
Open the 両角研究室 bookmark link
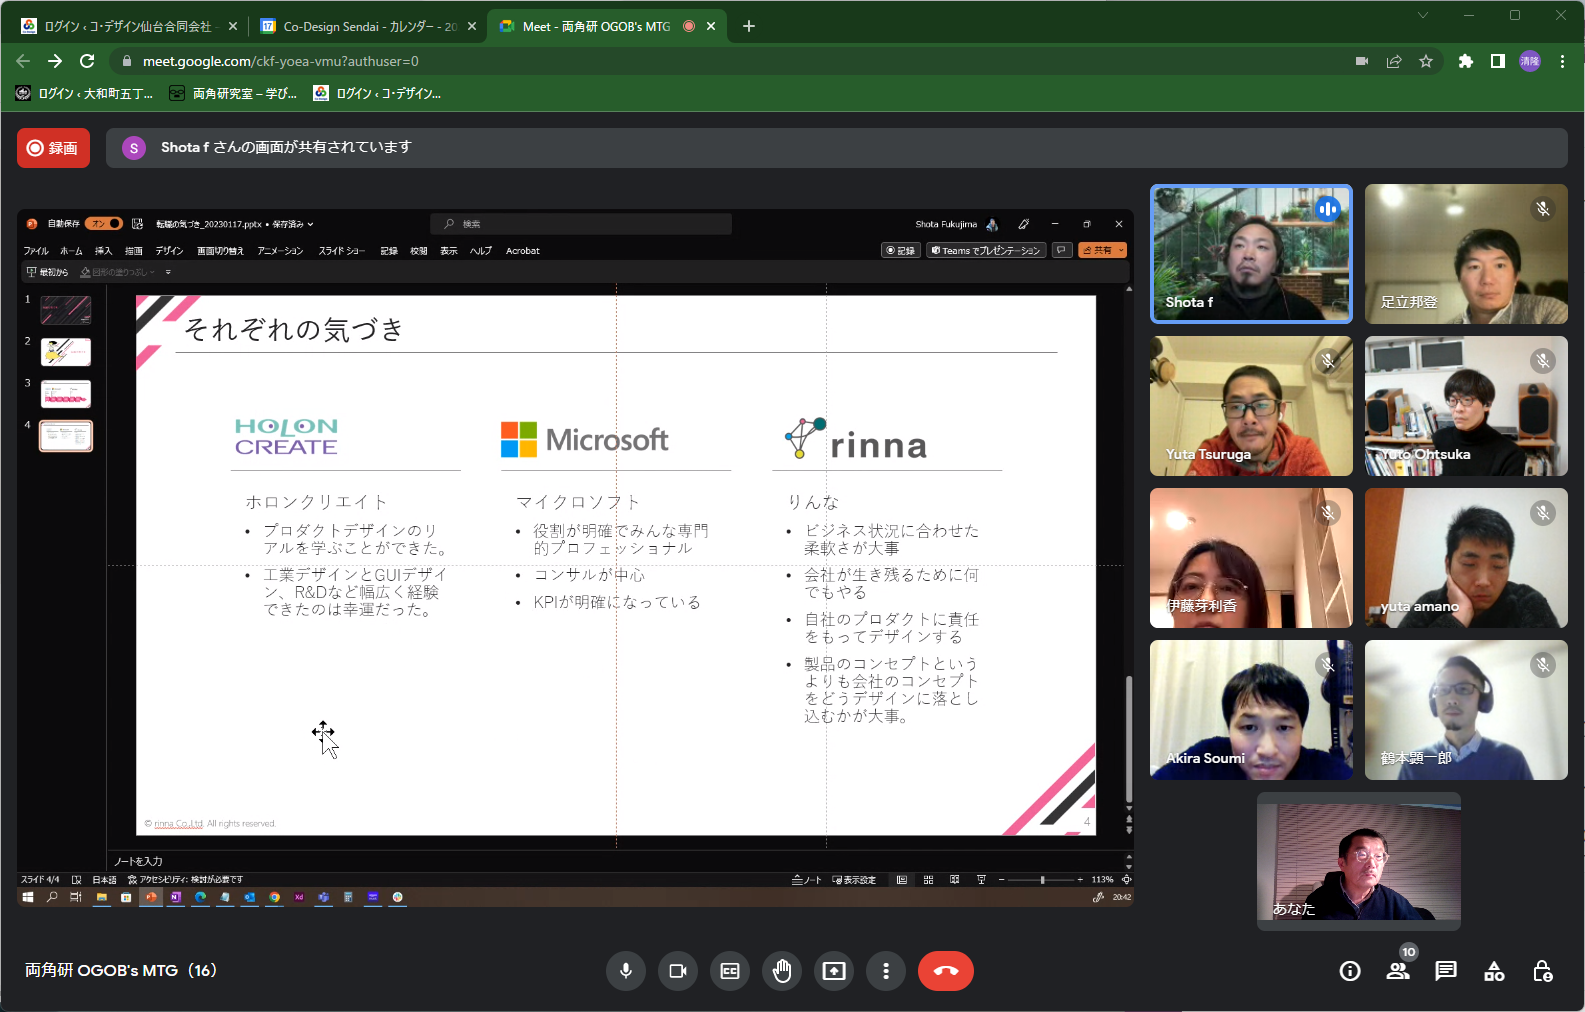[x=233, y=93]
